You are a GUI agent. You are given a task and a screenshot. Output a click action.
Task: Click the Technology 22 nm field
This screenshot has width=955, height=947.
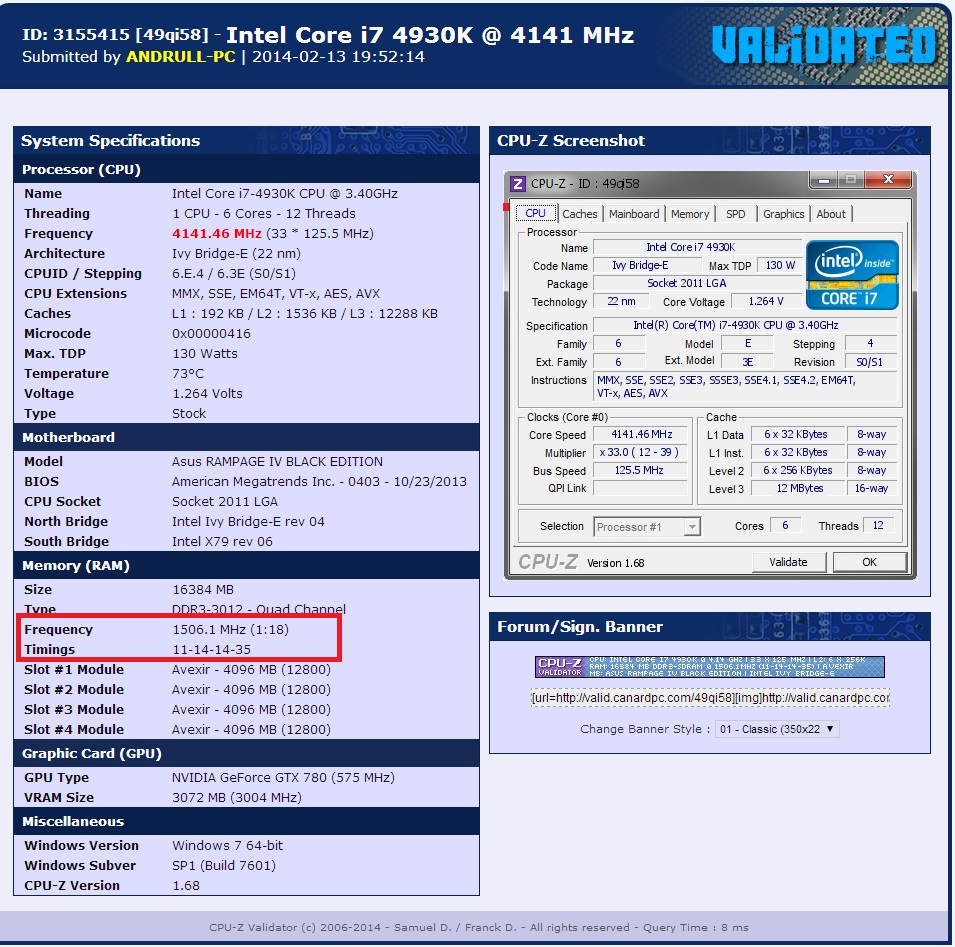point(621,301)
